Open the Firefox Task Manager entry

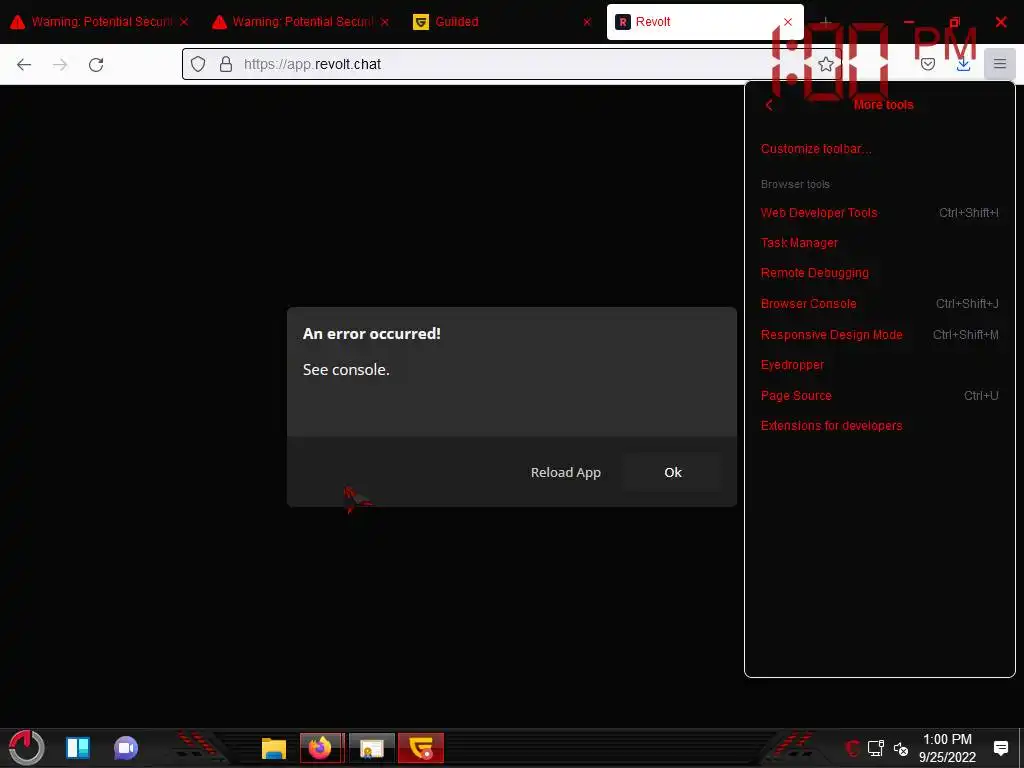(880, 242)
